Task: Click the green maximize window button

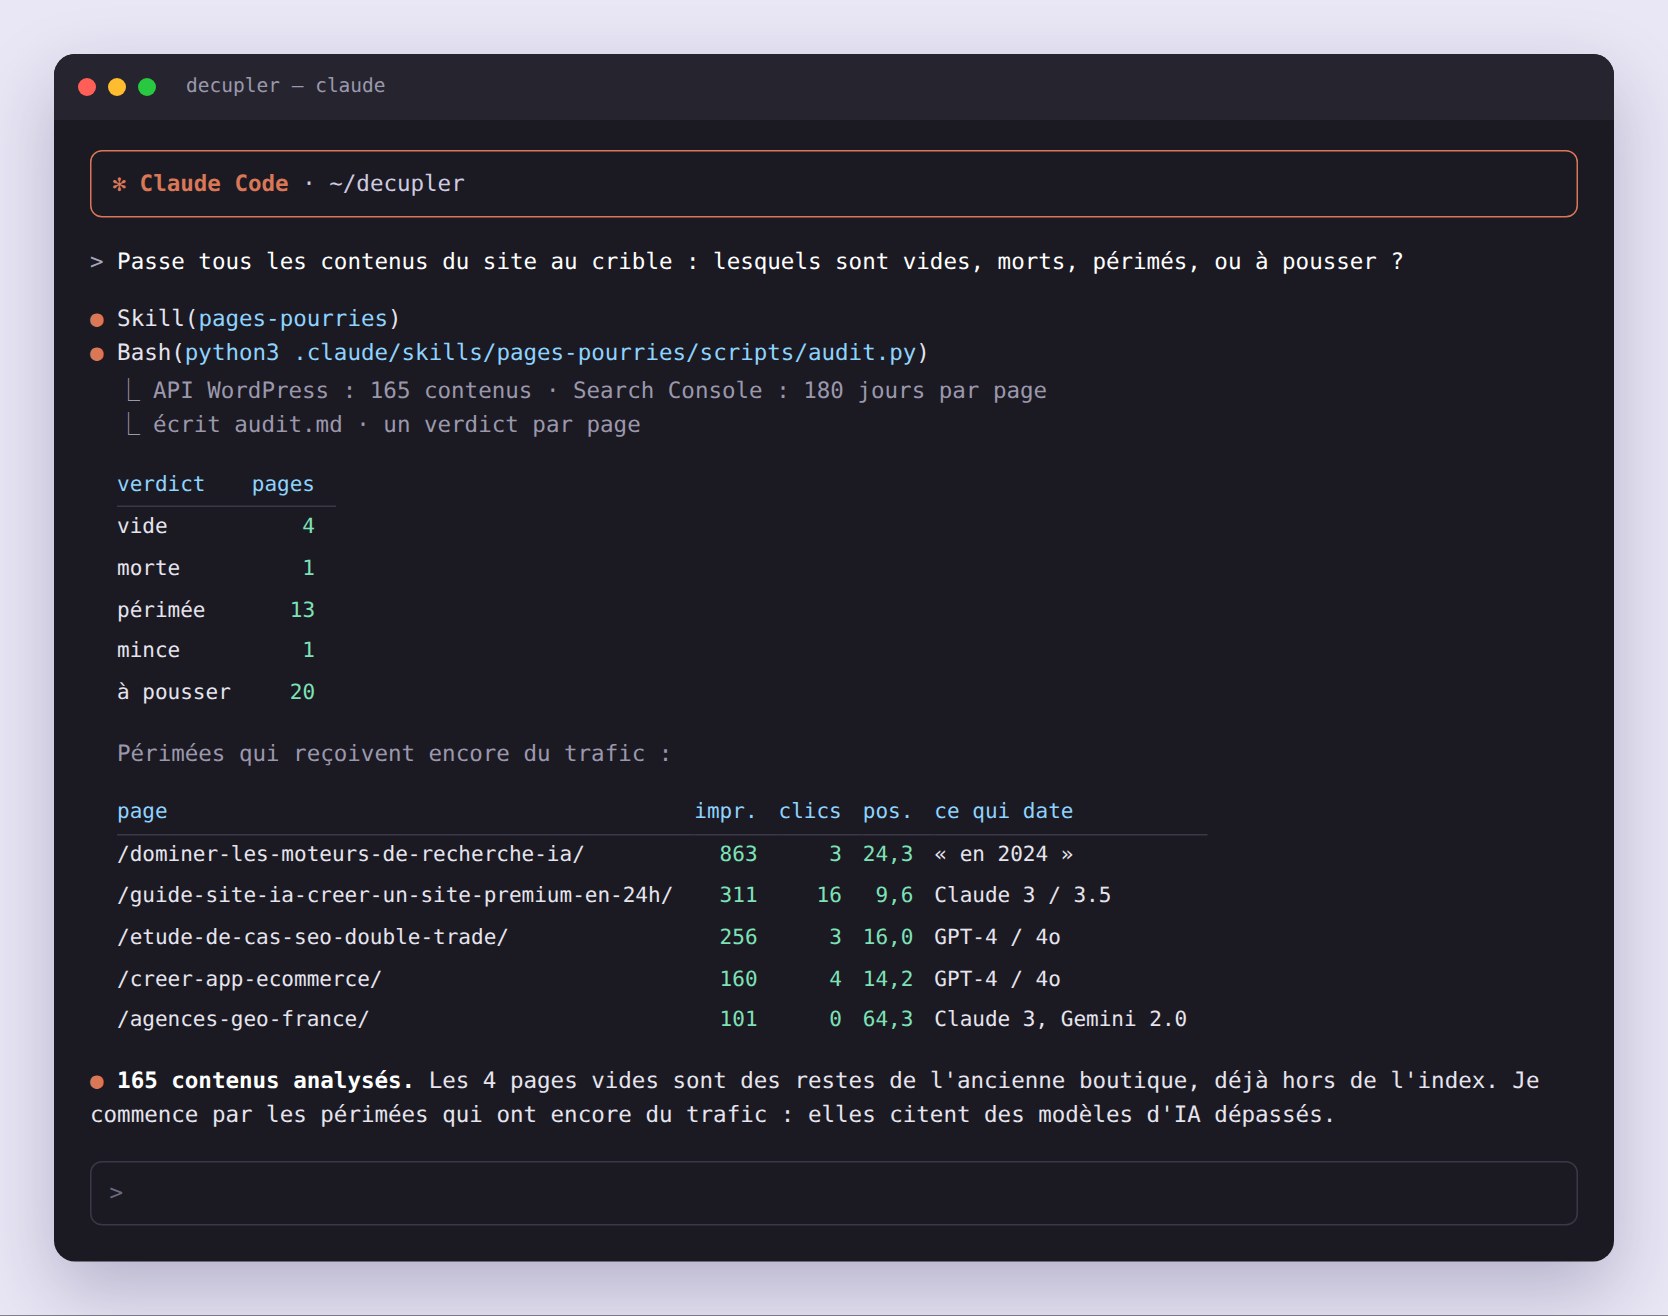Action: coord(147,87)
